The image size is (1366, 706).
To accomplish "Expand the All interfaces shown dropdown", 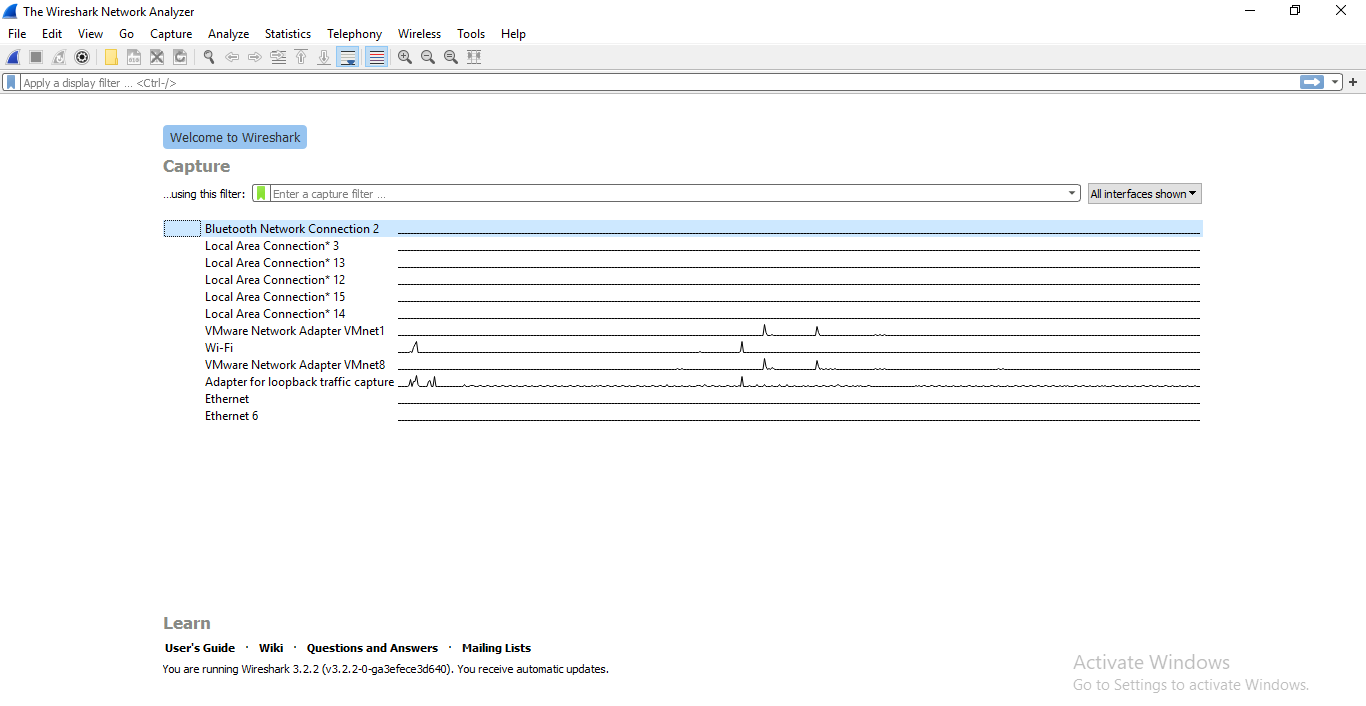I will pyautogui.click(x=1144, y=194).
